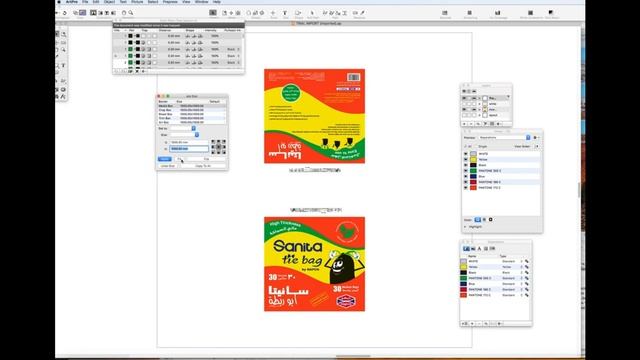Click the plus icon at bottom of Separations panel
Screen dimensions: 640x360
coord(472,323)
